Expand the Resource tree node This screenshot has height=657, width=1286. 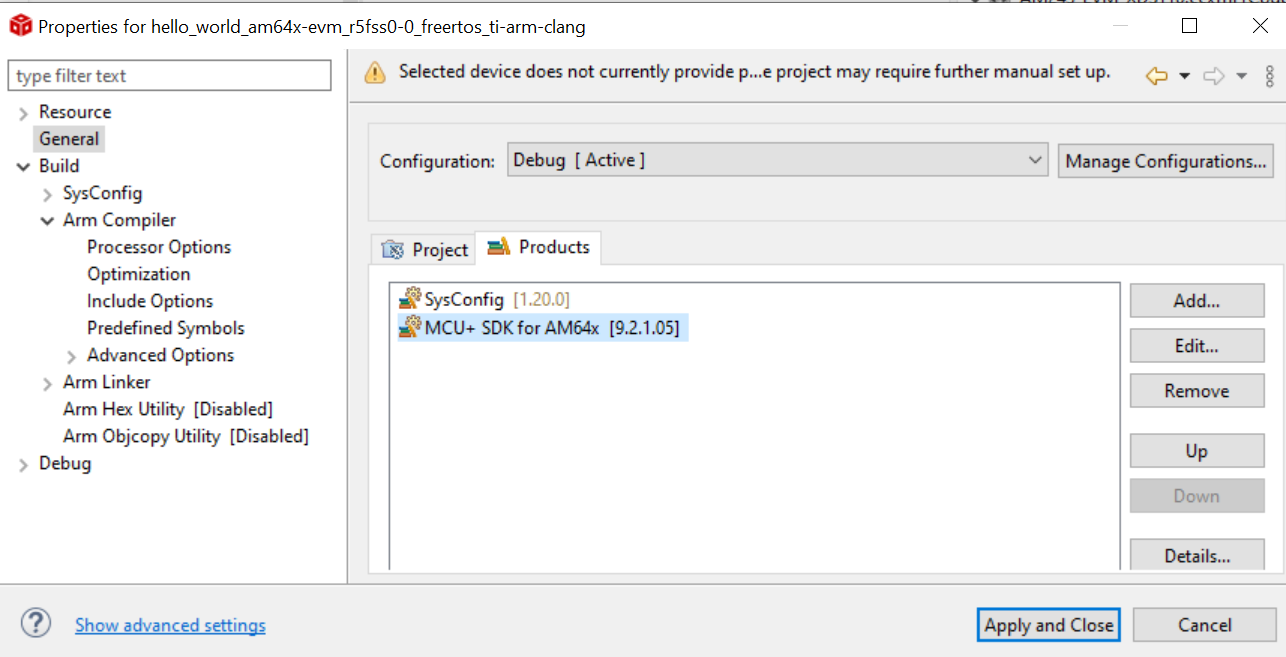tap(23, 113)
